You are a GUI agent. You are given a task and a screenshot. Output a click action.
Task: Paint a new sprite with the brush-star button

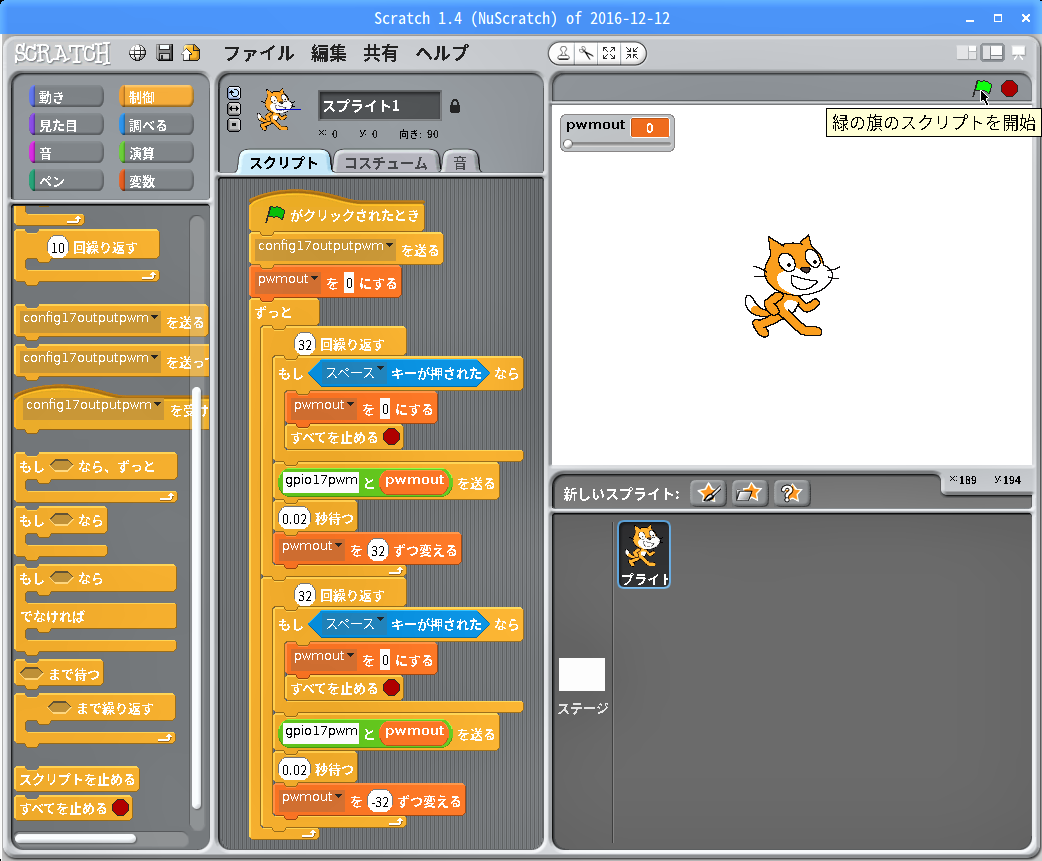pos(708,492)
